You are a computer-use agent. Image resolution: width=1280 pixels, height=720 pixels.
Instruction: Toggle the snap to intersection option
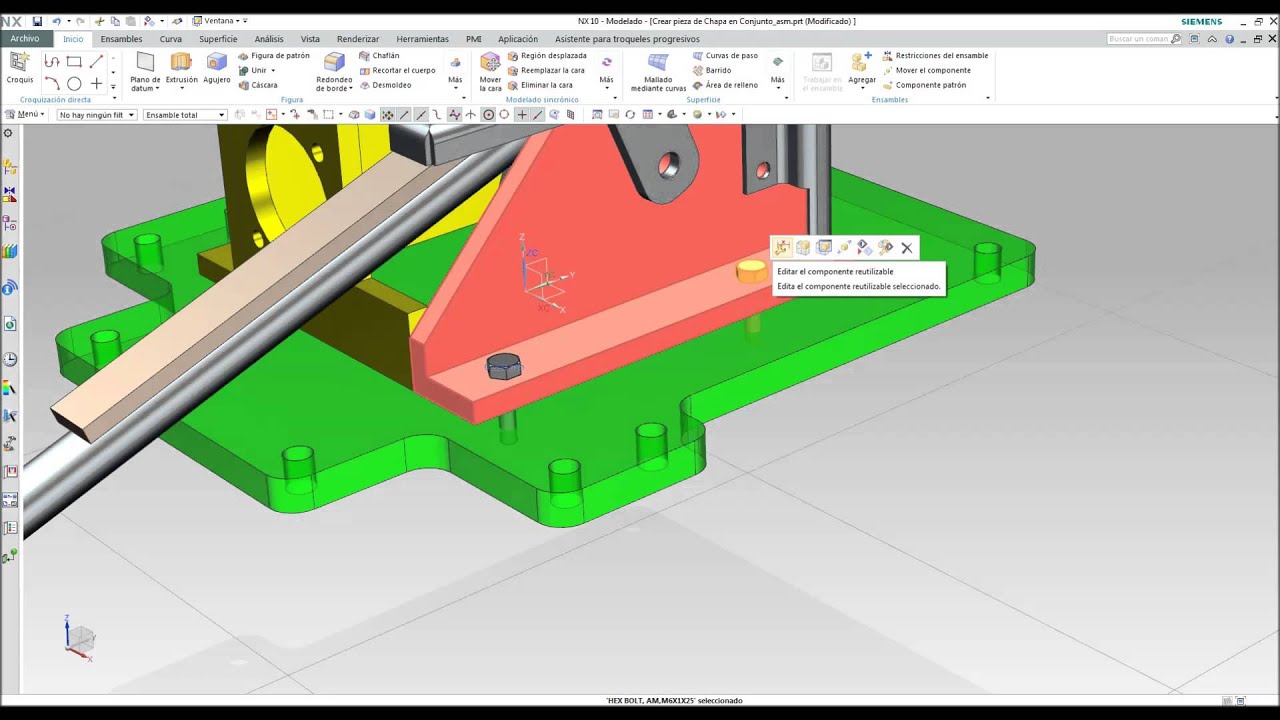pos(471,115)
